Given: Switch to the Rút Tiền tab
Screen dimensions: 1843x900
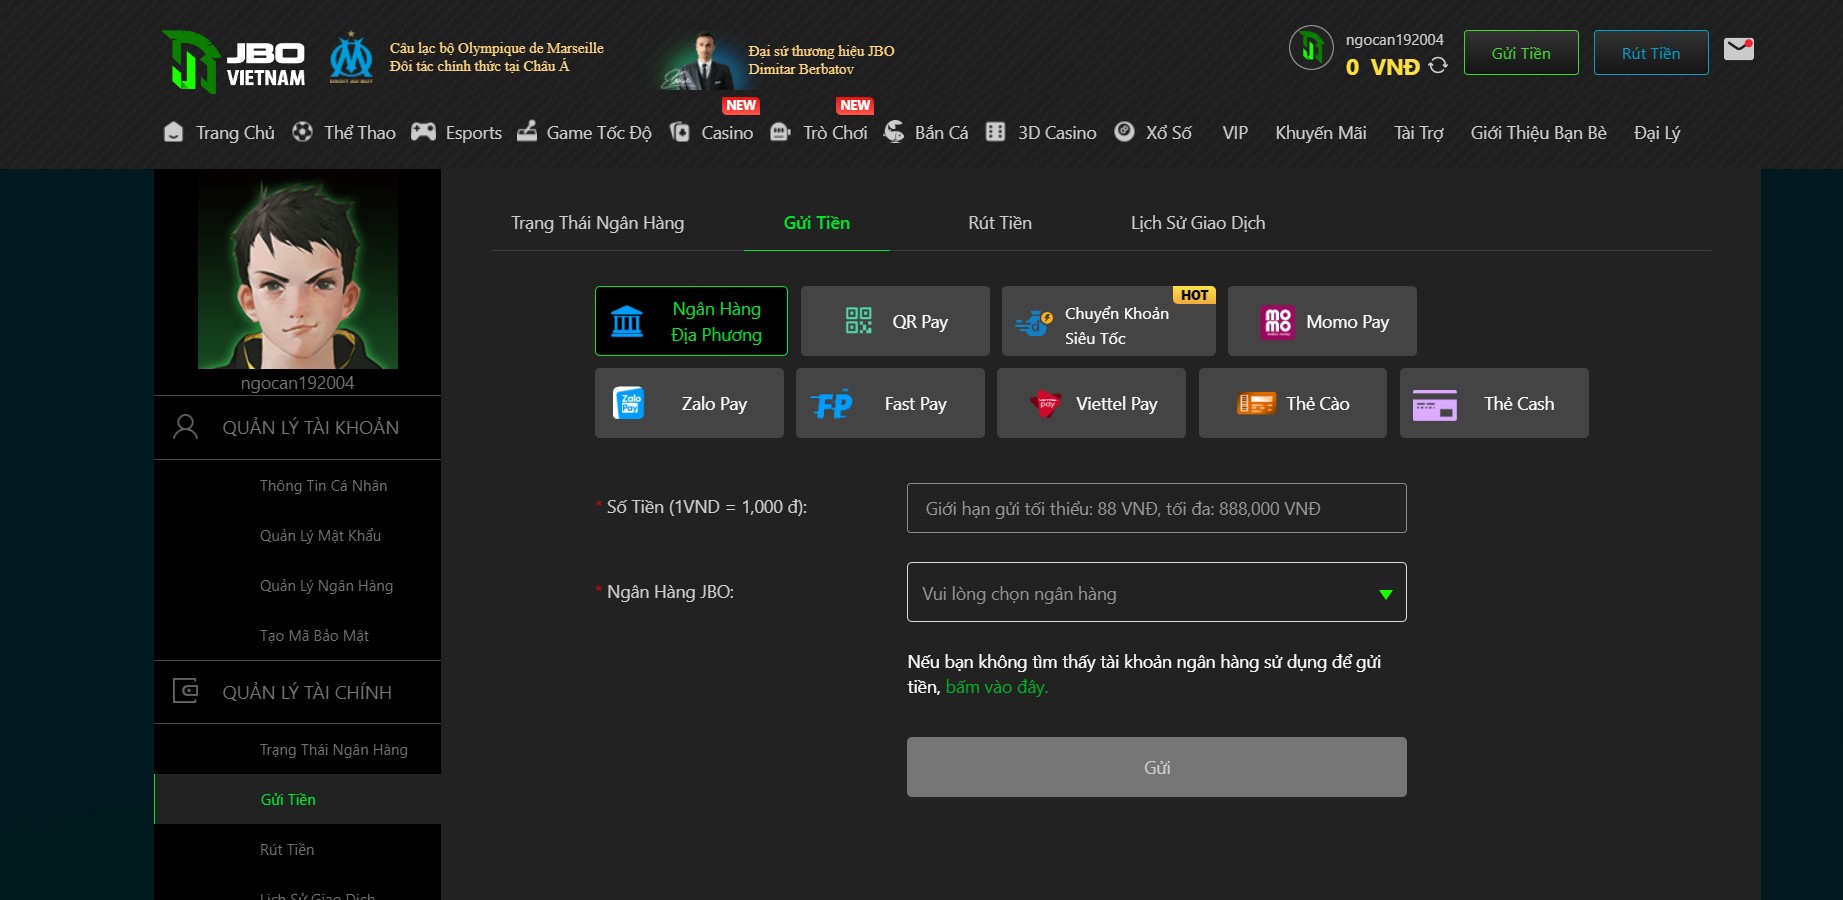Looking at the screenshot, I should (999, 223).
